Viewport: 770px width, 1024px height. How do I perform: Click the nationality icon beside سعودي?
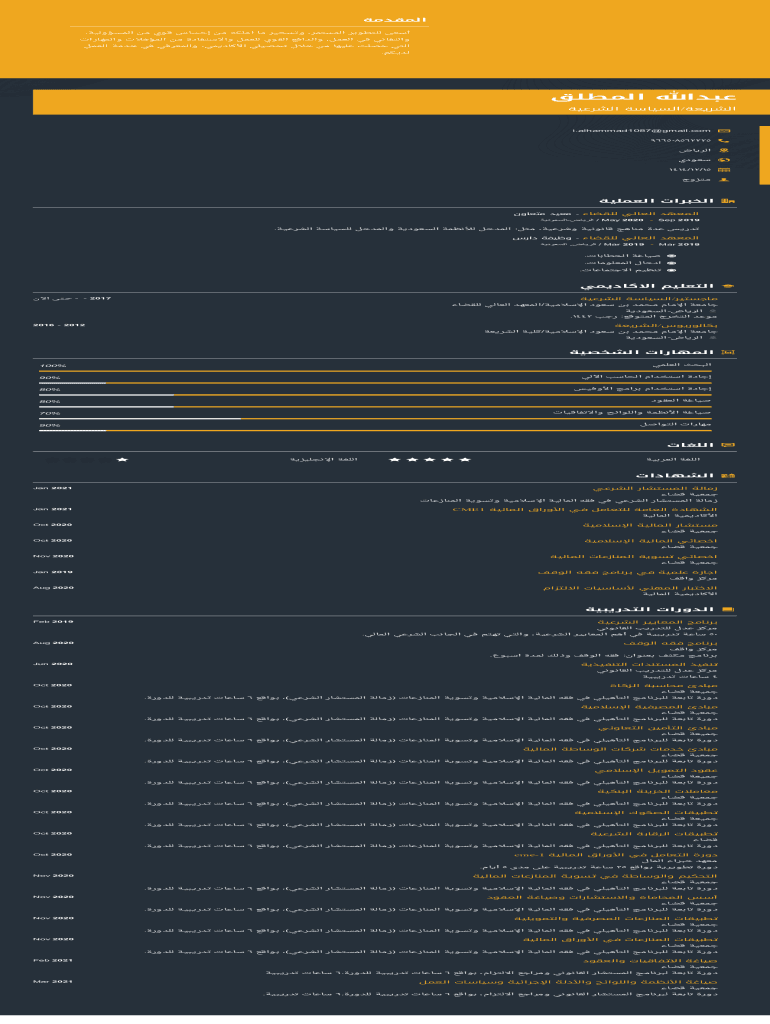click(x=724, y=161)
